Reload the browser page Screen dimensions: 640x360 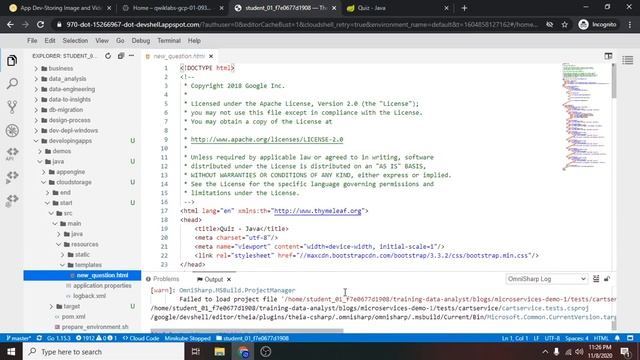(x=40, y=24)
